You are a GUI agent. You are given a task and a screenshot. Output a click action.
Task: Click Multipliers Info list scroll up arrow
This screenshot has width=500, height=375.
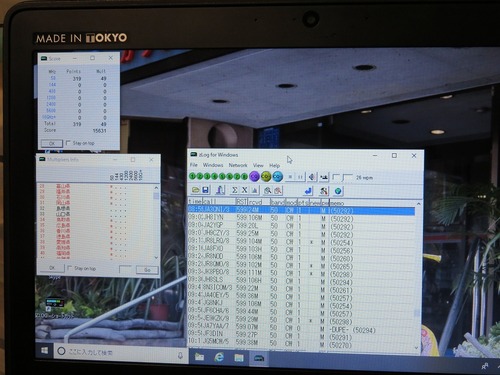click(x=156, y=188)
